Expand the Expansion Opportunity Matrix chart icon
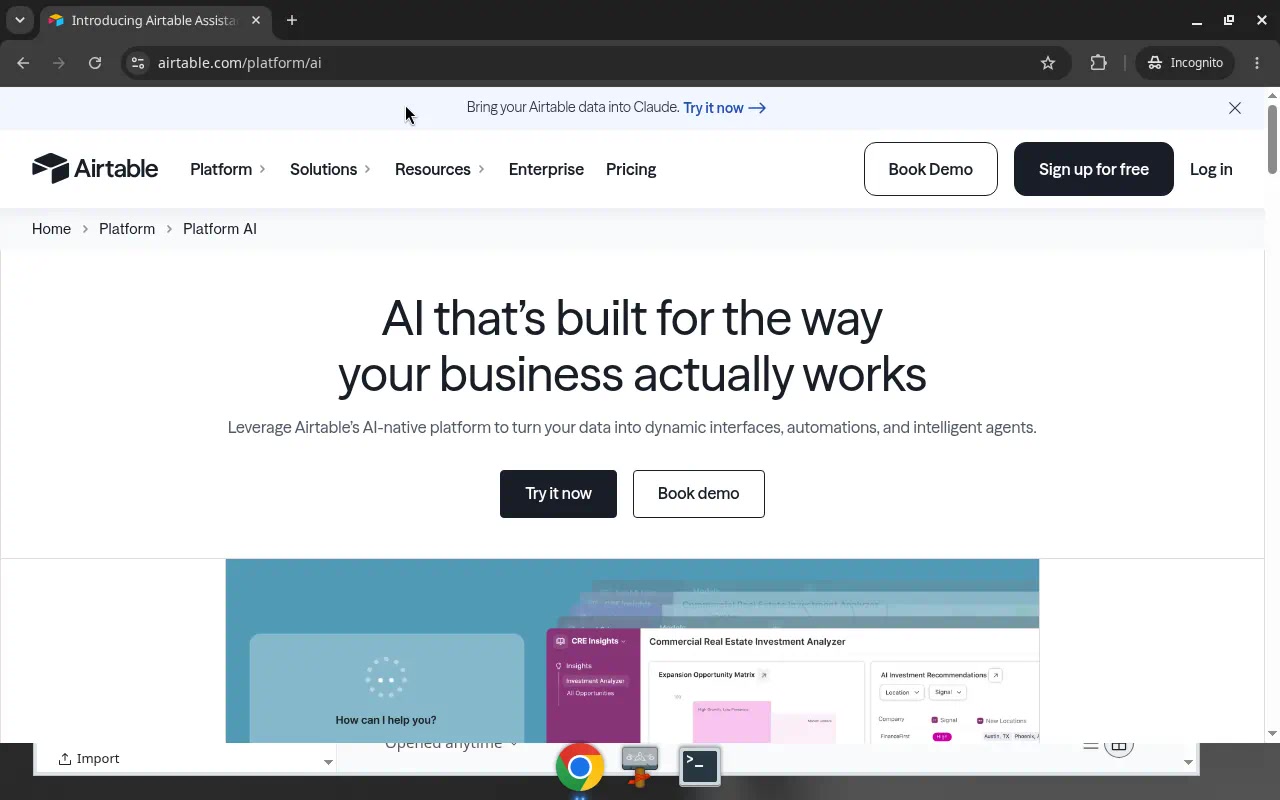 click(x=764, y=675)
